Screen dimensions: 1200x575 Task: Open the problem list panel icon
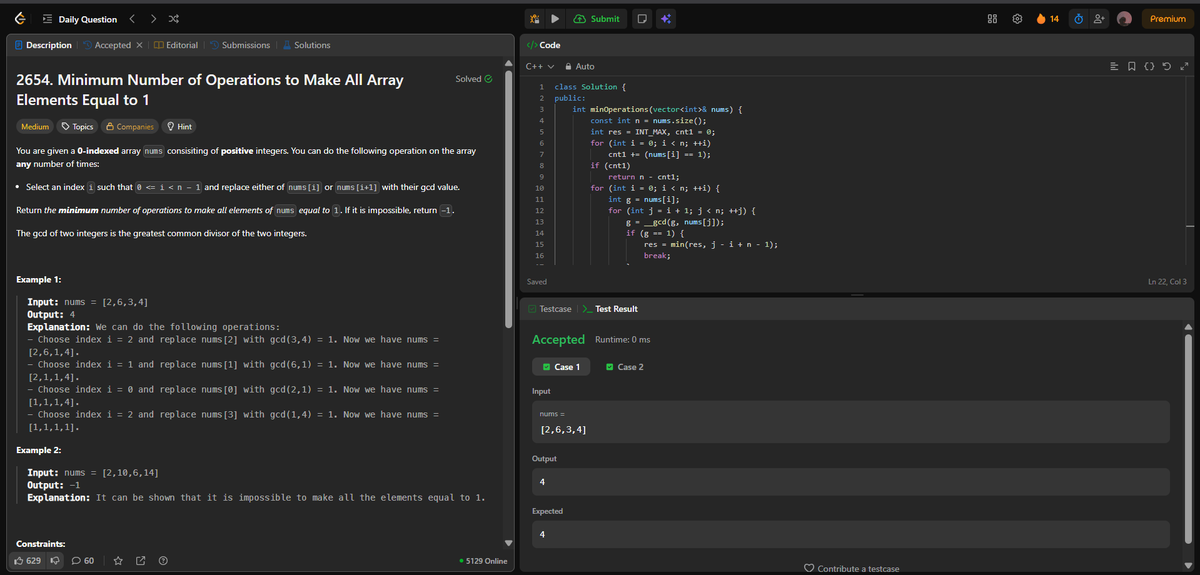click(47, 19)
